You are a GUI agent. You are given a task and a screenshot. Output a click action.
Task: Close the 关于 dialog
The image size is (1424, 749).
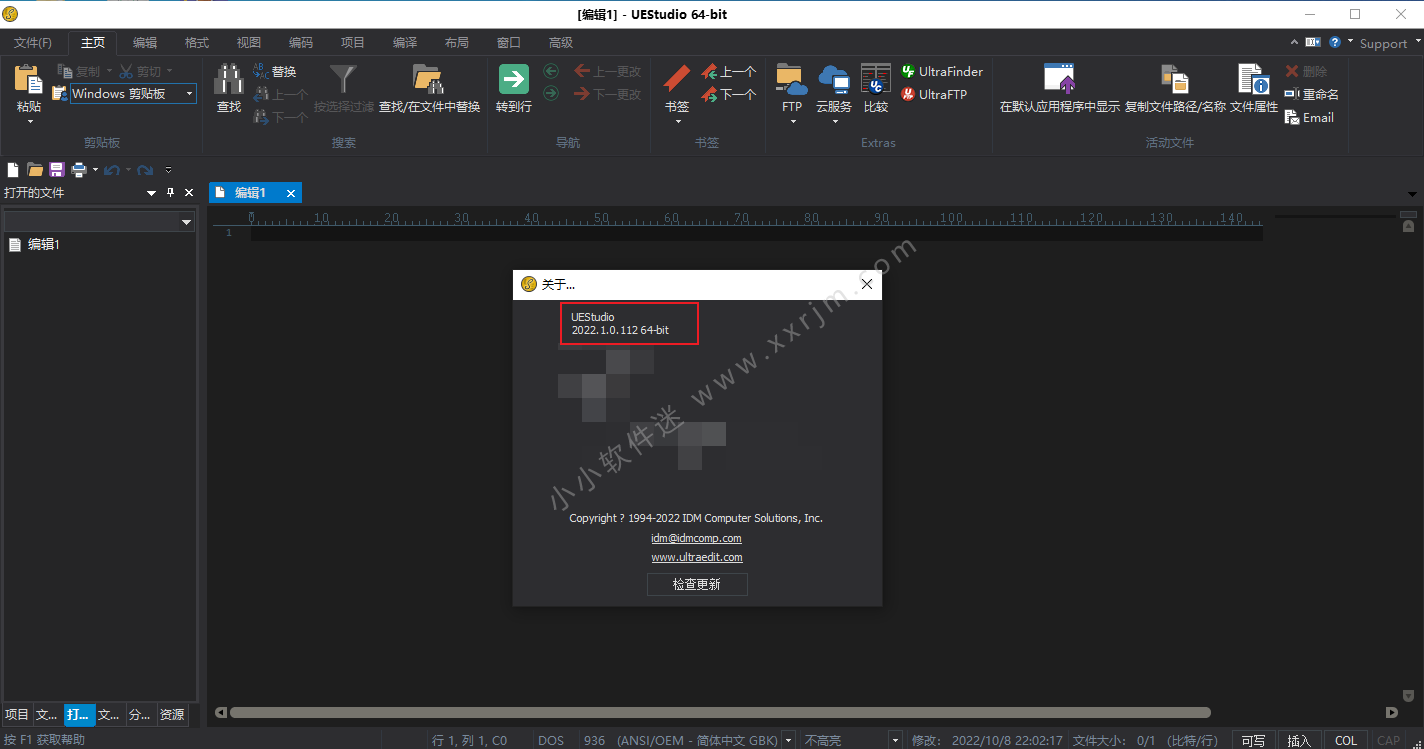click(x=867, y=284)
